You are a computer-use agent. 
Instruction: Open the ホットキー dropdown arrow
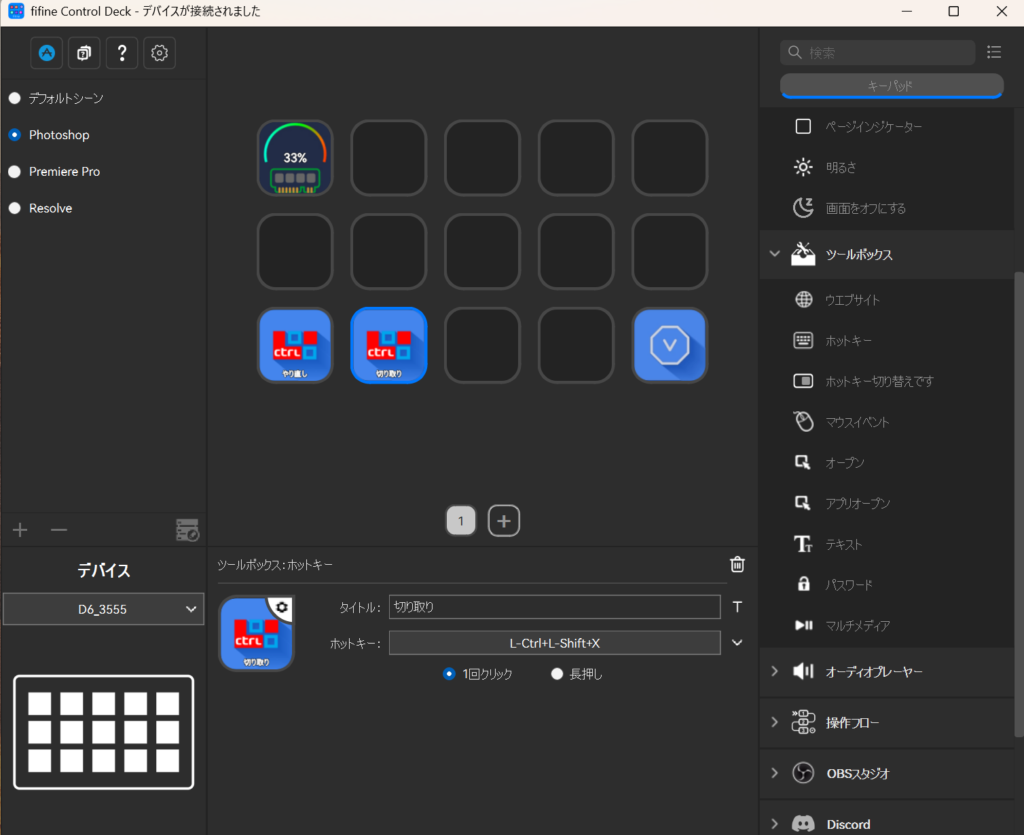pos(738,642)
